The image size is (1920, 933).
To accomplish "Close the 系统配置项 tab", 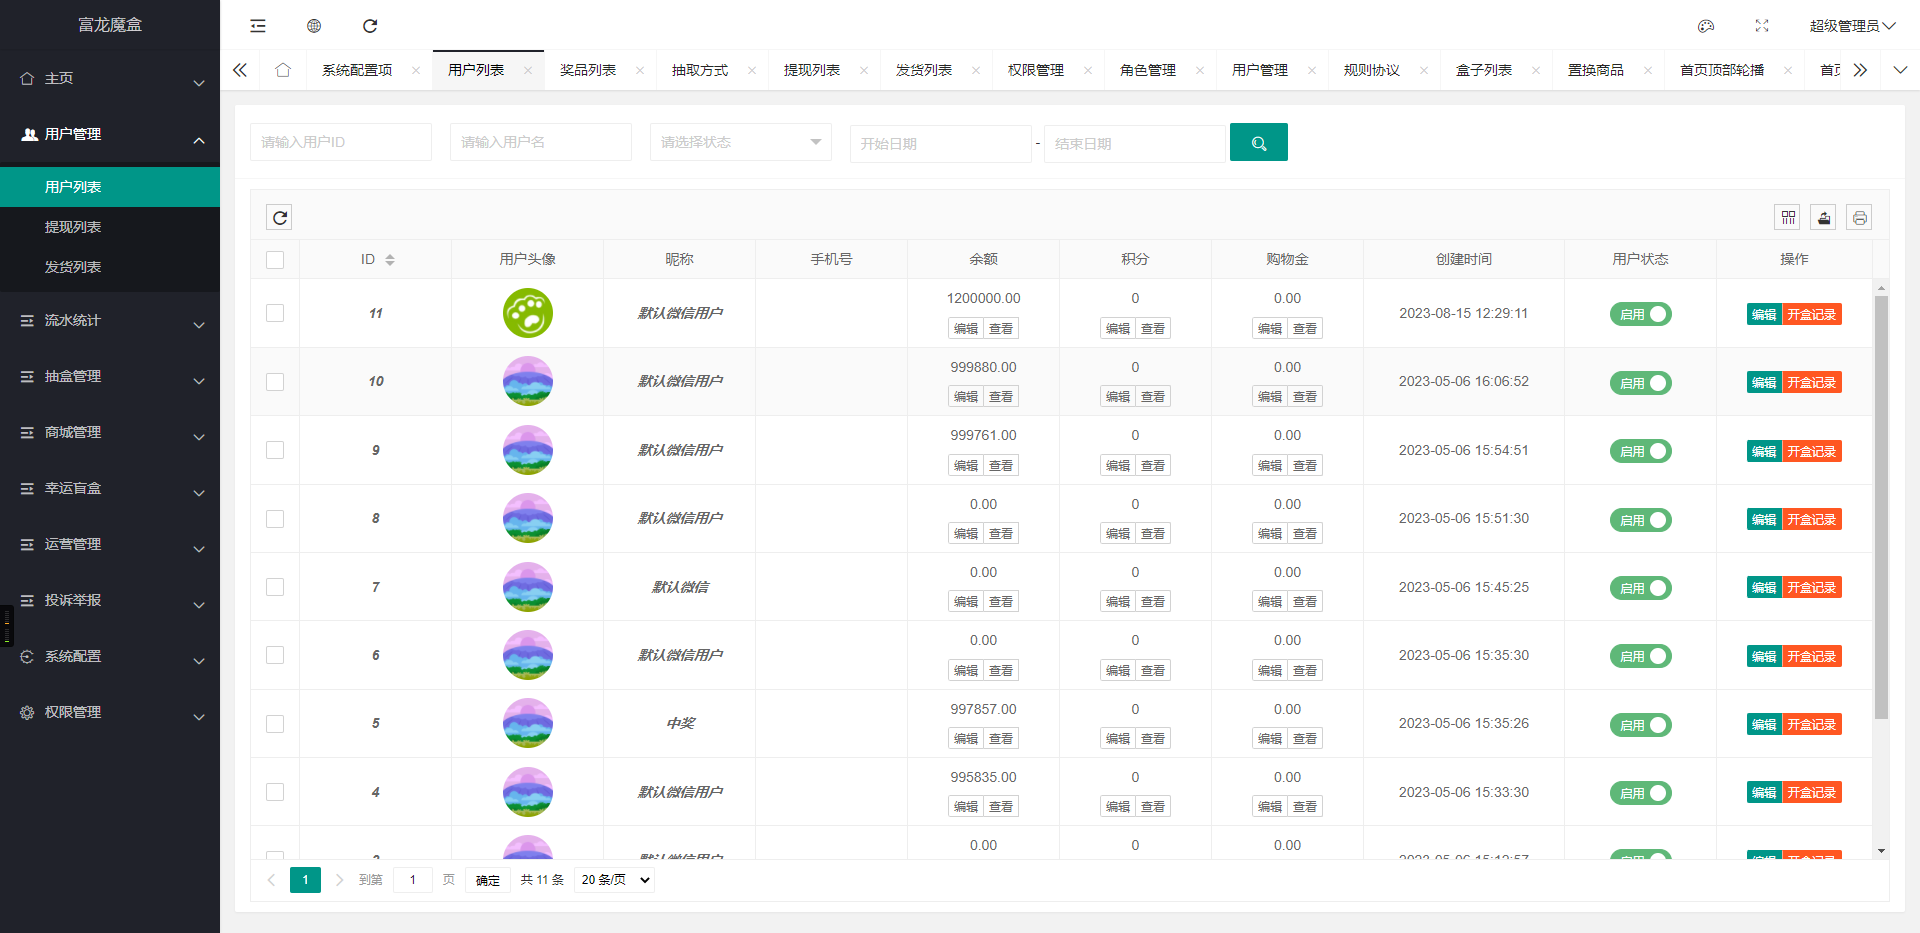I will tap(416, 70).
